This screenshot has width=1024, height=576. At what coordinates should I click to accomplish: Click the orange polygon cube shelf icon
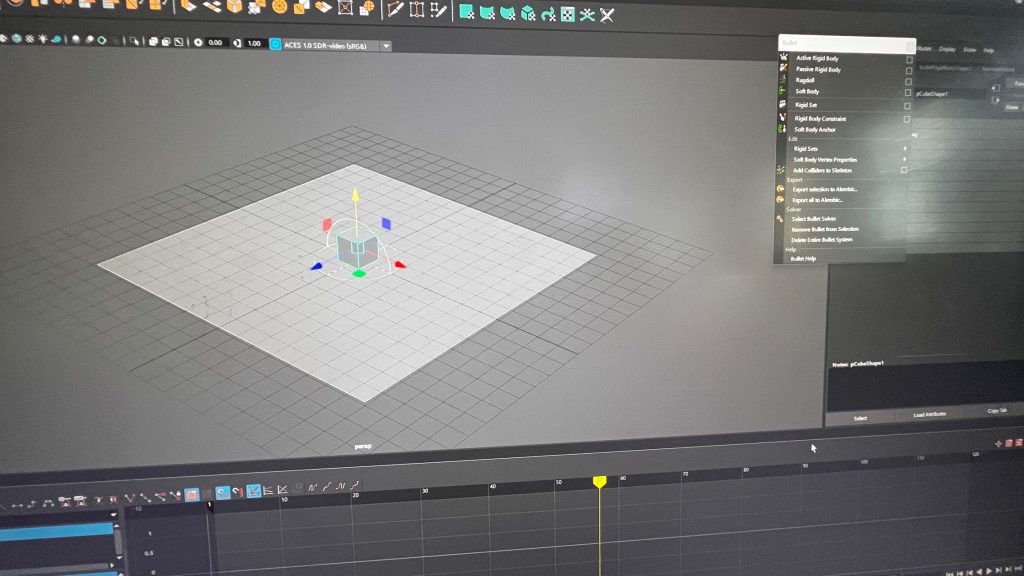point(234,7)
